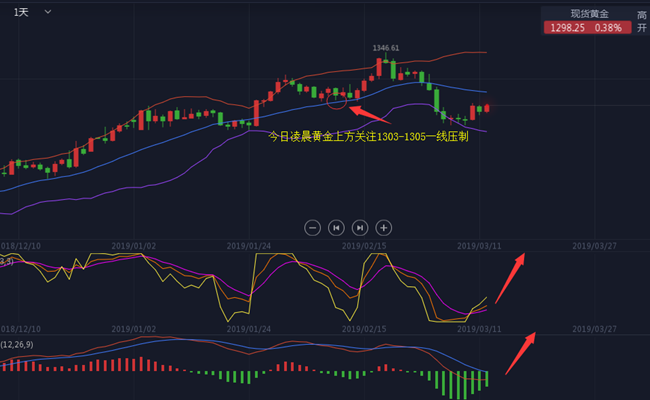This screenshot has height=400, width=650.
Task: Select 2019/01/02 date on main chart axis
Action: [x=133, y=246]
